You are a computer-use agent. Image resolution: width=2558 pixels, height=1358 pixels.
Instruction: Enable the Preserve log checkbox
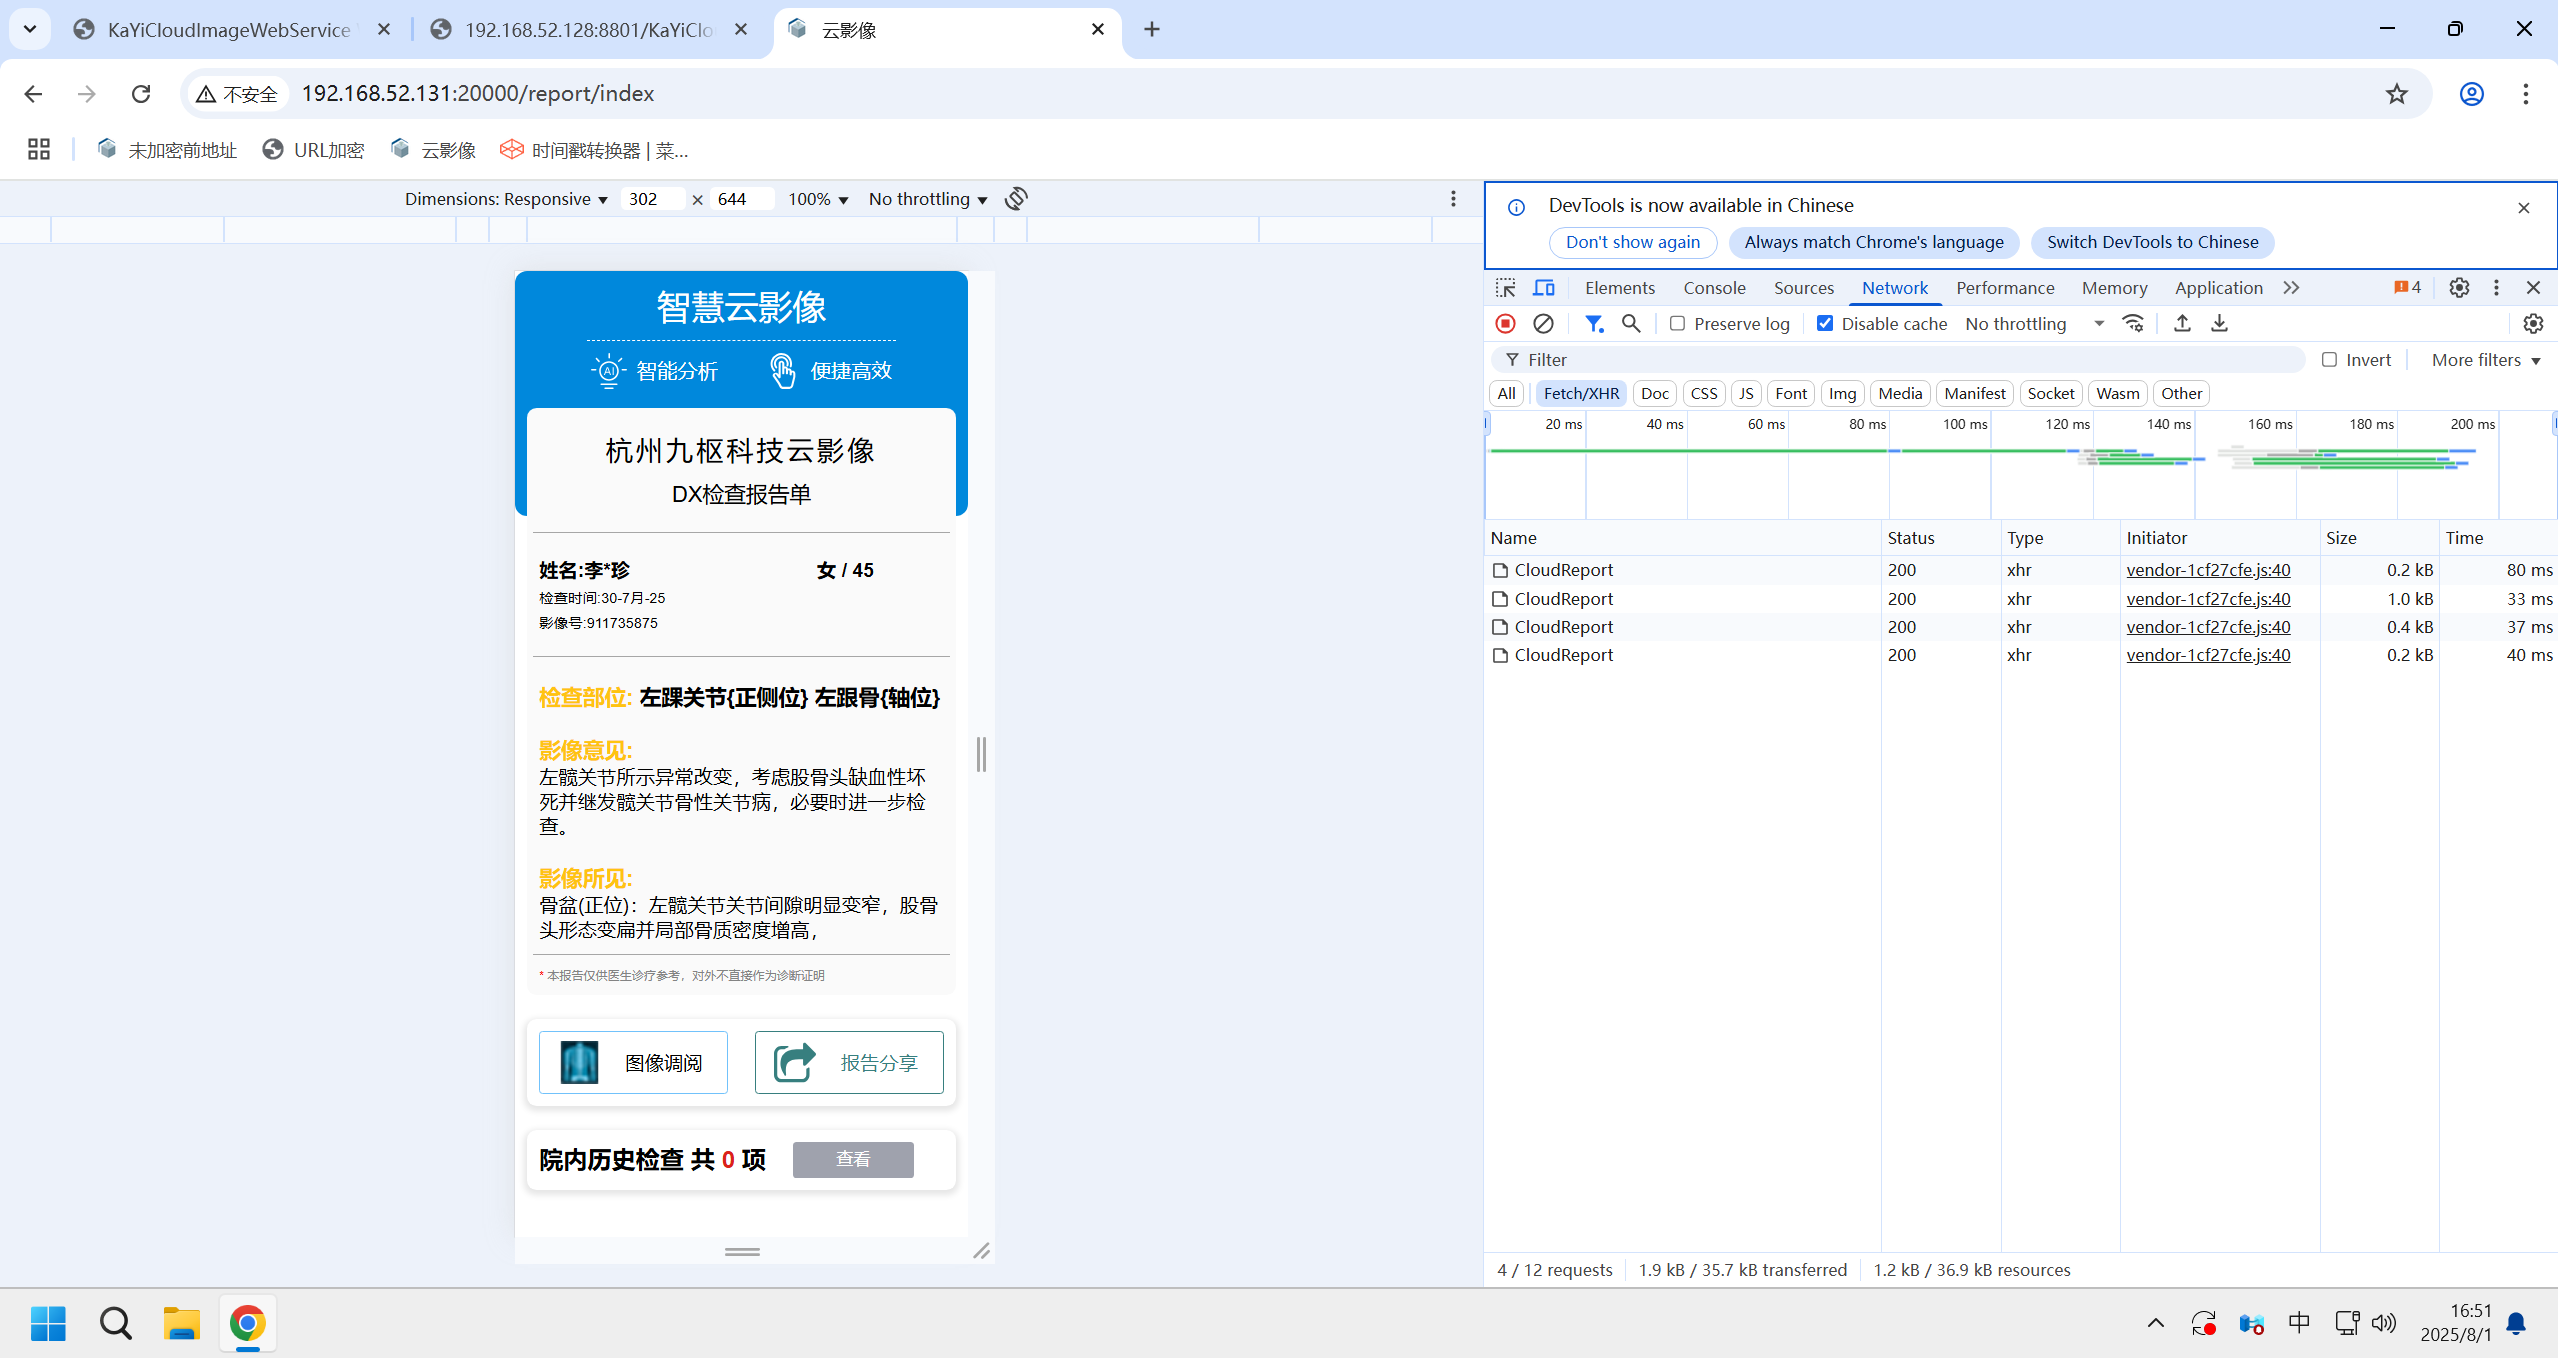click(x=1677, y=323)
